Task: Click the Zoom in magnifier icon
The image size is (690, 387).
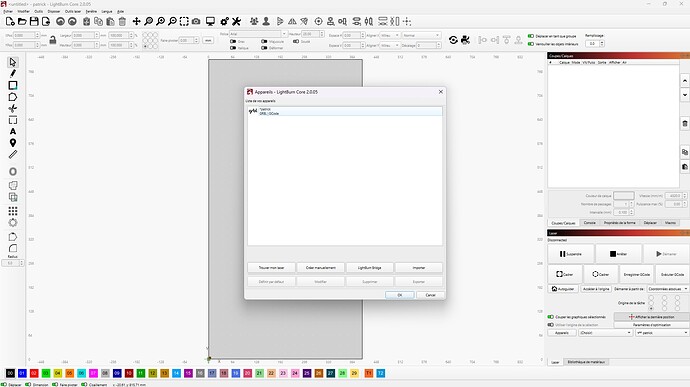Action: (160, 21)
